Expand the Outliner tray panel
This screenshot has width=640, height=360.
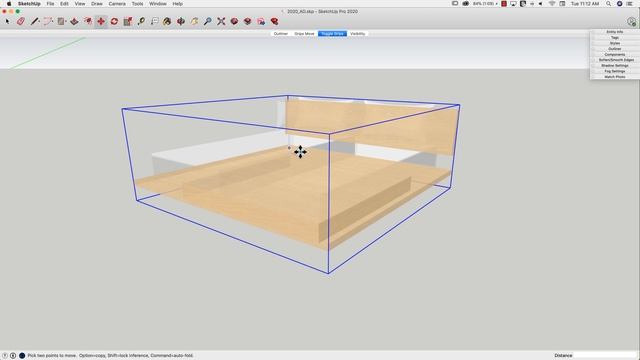point(615,49)
